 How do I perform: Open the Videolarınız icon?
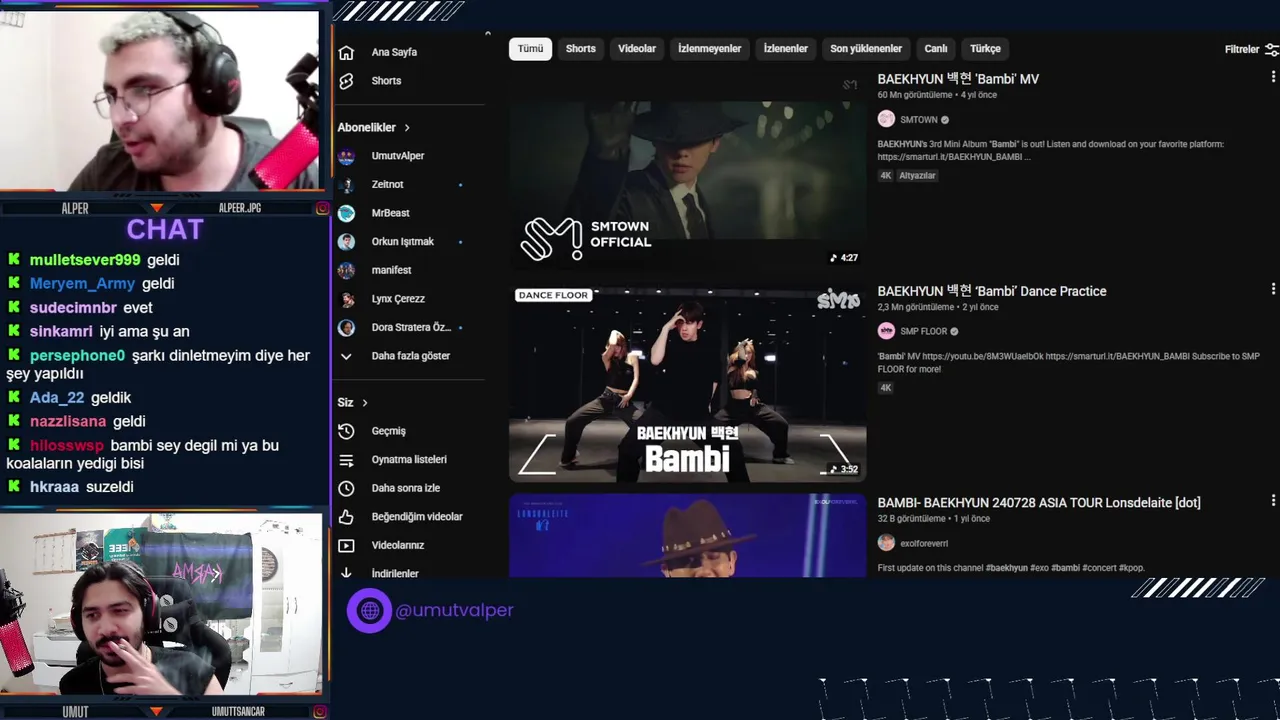pyautogui.click(x=346, y=546)
